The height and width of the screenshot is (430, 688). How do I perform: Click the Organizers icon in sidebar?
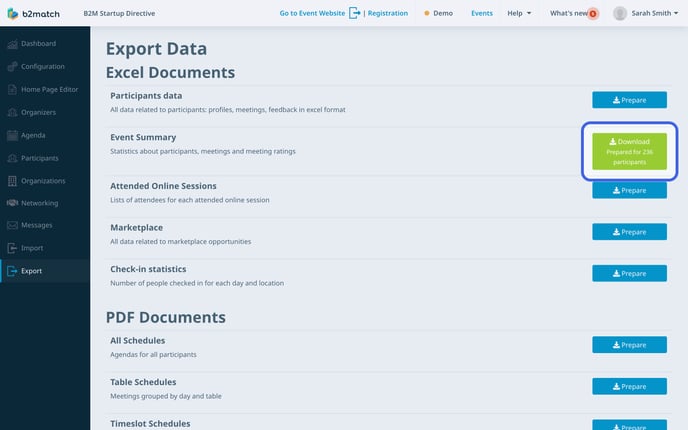(12, 112)
